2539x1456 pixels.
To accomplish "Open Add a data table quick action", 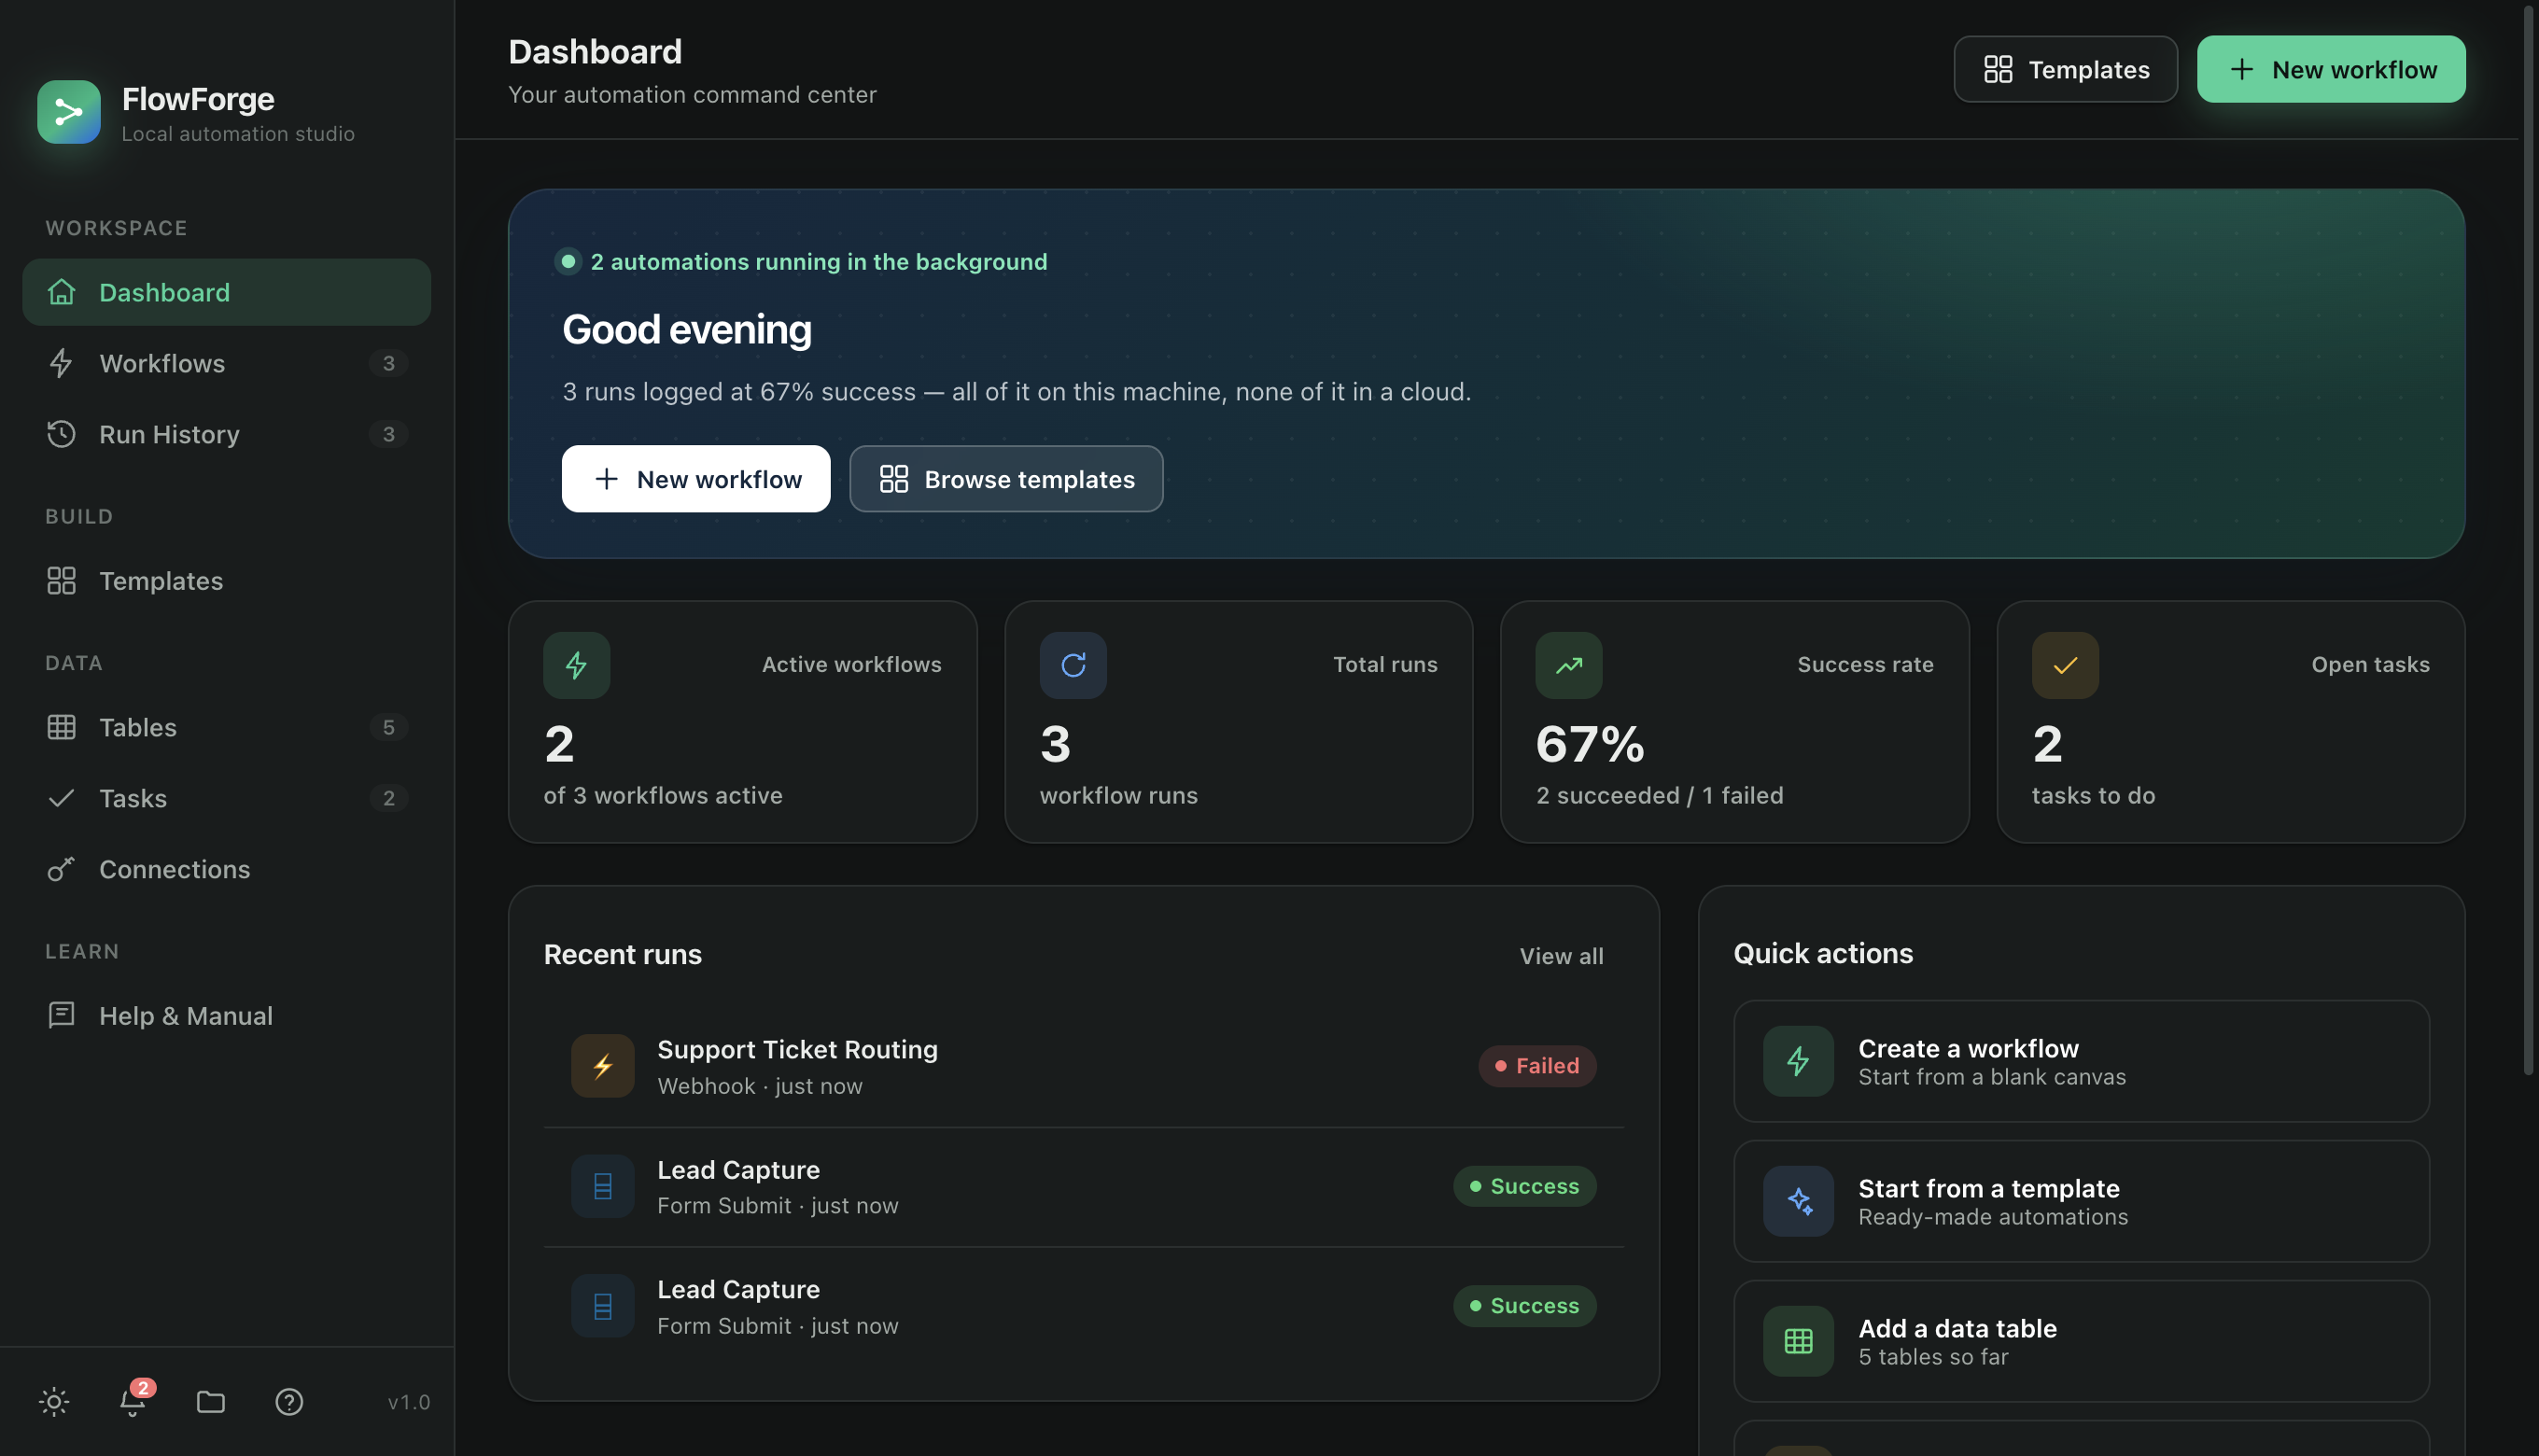I will click(2081, 1341).
